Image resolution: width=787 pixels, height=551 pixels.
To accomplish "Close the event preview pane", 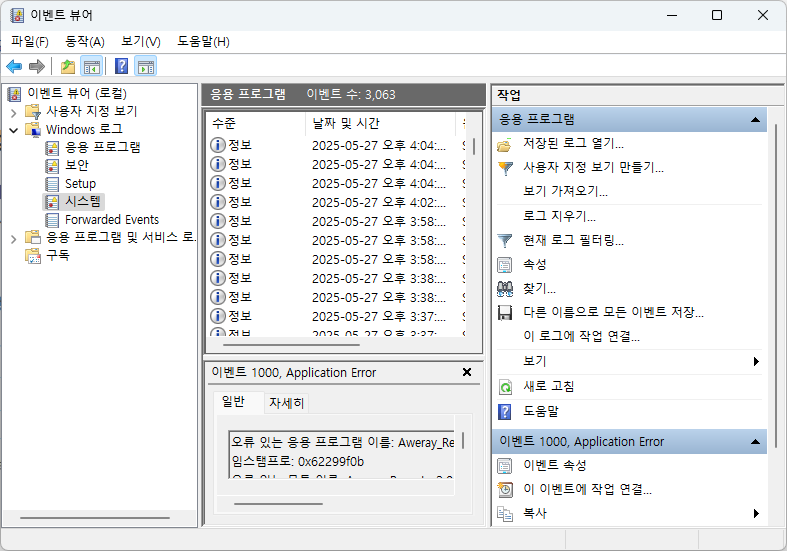I will (467, 372).
